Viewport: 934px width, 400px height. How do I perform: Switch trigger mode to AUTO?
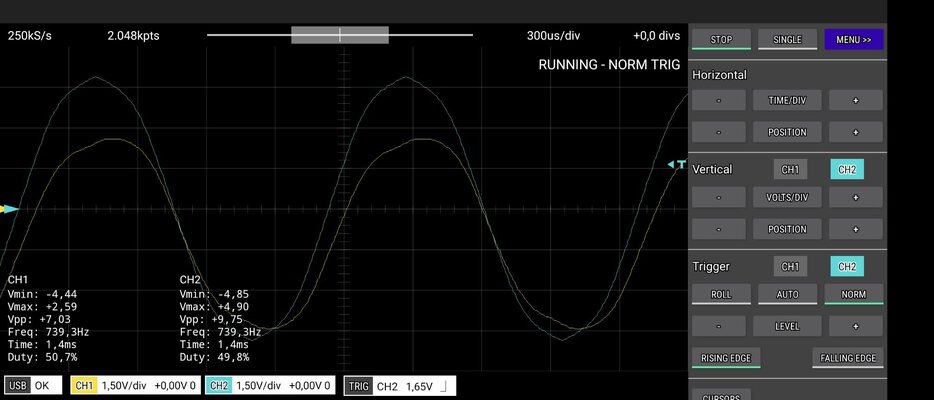(x=787, y=294)
